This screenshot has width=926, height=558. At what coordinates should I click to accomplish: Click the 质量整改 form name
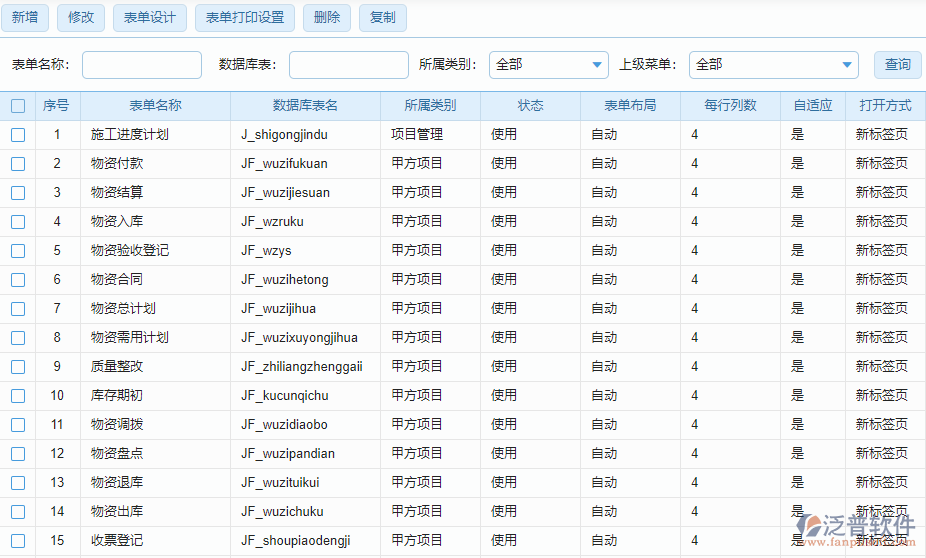click(x=117, y=367)
